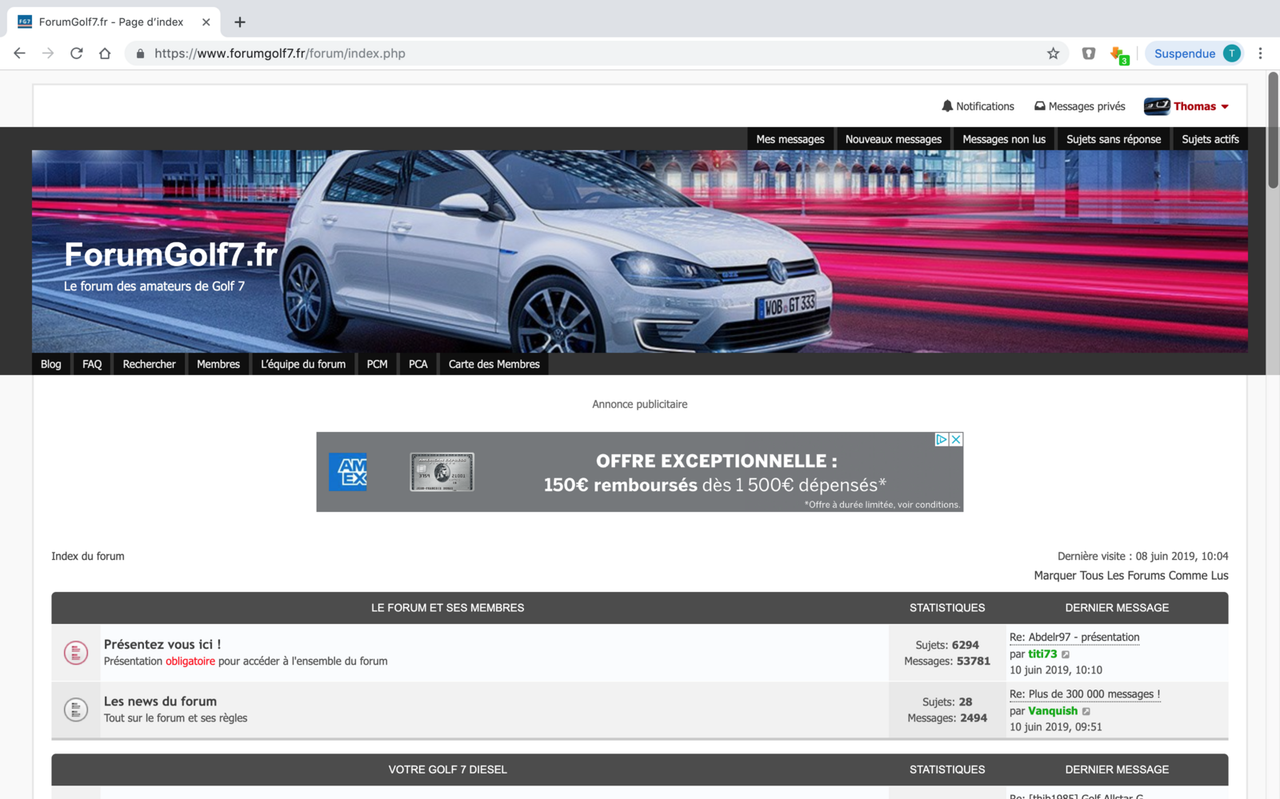Open the download extension with green badge

pyautogui.click(x=1119, y=55)
